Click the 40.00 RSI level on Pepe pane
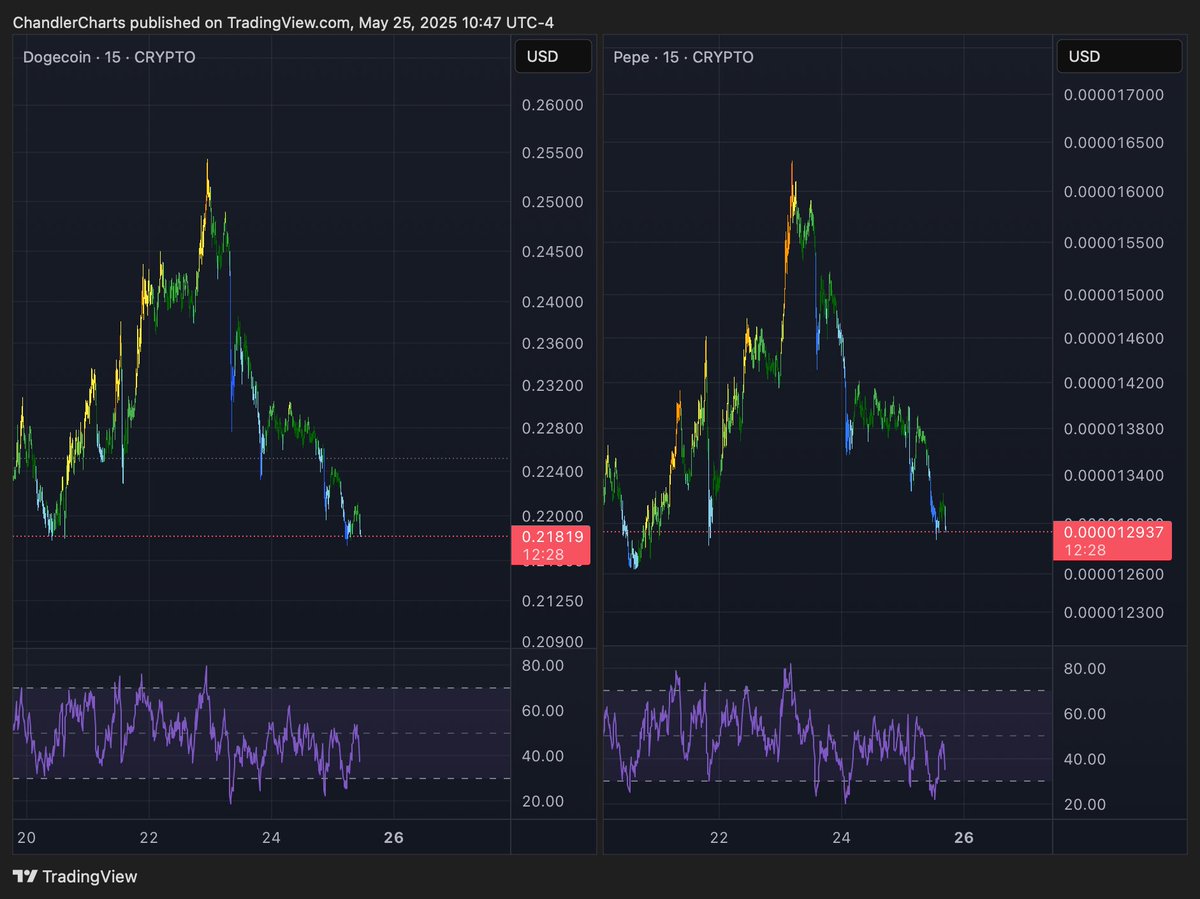 (1084, 759)
